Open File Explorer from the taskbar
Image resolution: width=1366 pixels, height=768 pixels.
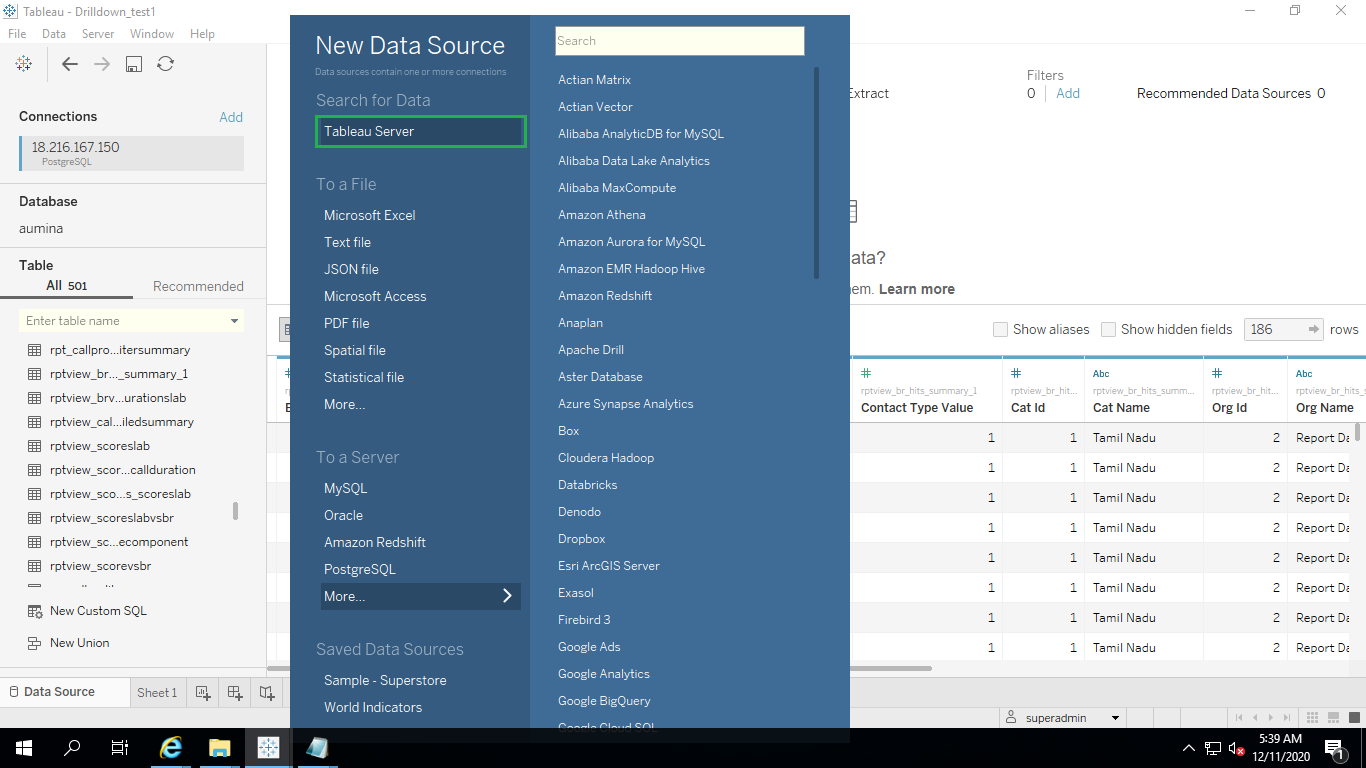click(x=220, y=747)
